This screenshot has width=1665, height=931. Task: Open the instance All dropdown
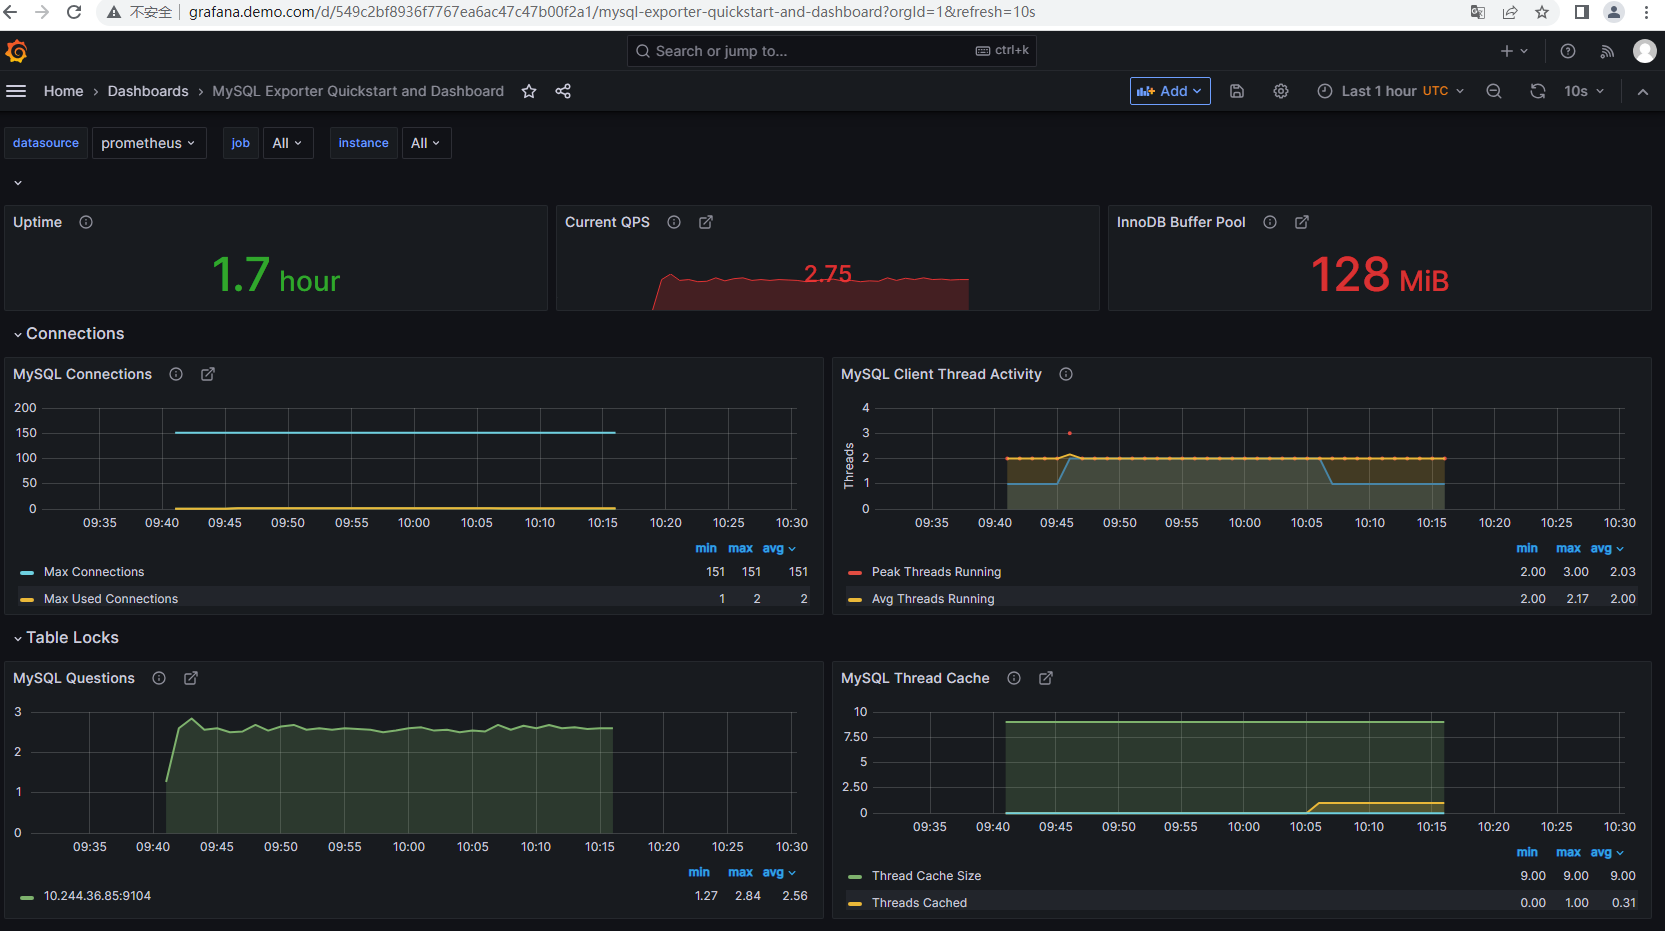click(427, 143)
